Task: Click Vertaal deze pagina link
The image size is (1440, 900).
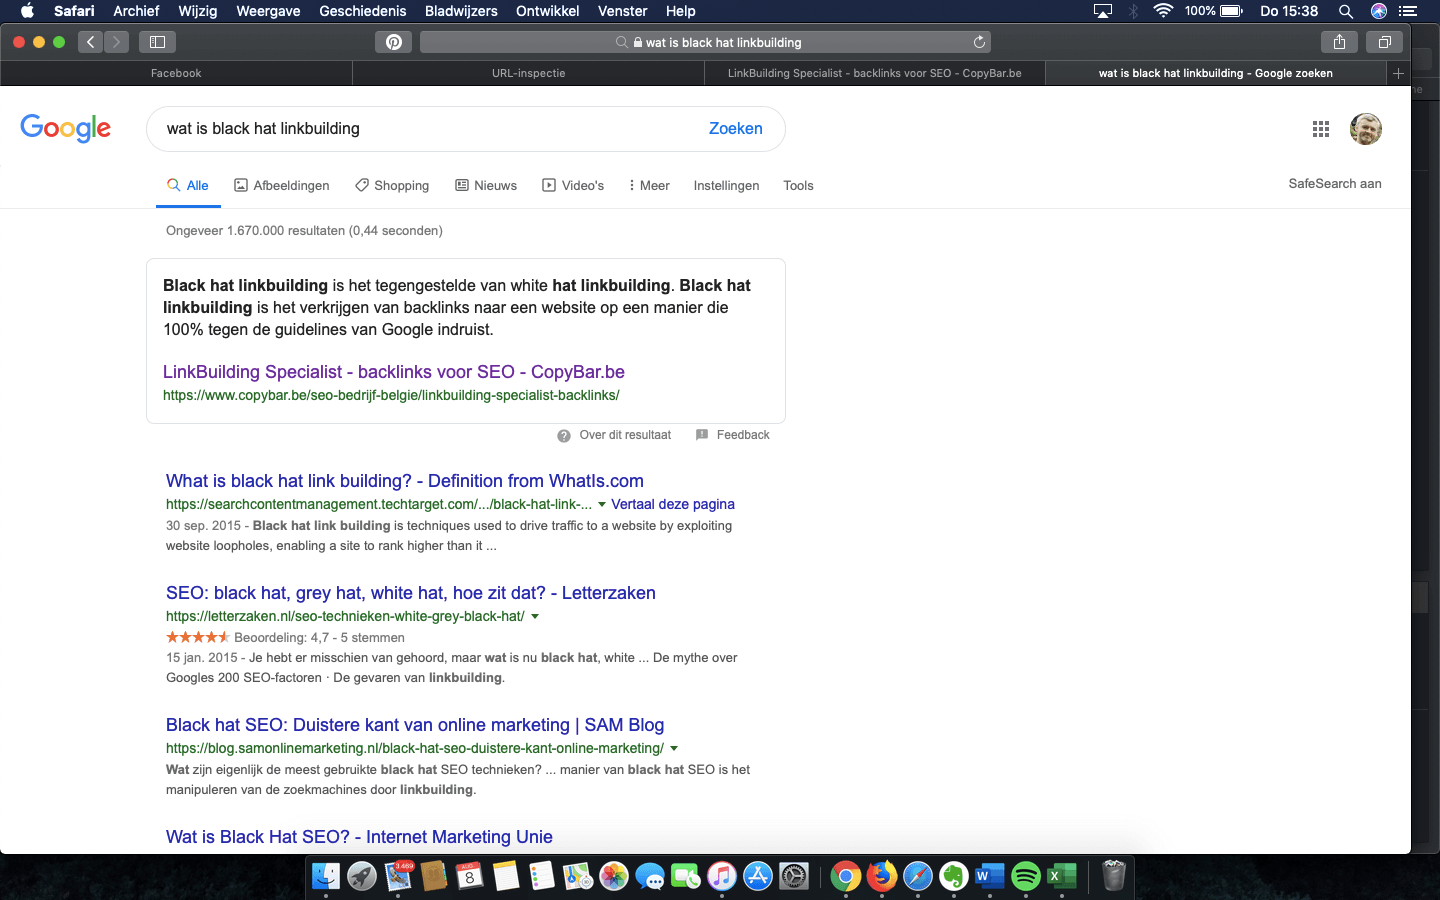Action: pyautogui.click(x=673, y=505)
